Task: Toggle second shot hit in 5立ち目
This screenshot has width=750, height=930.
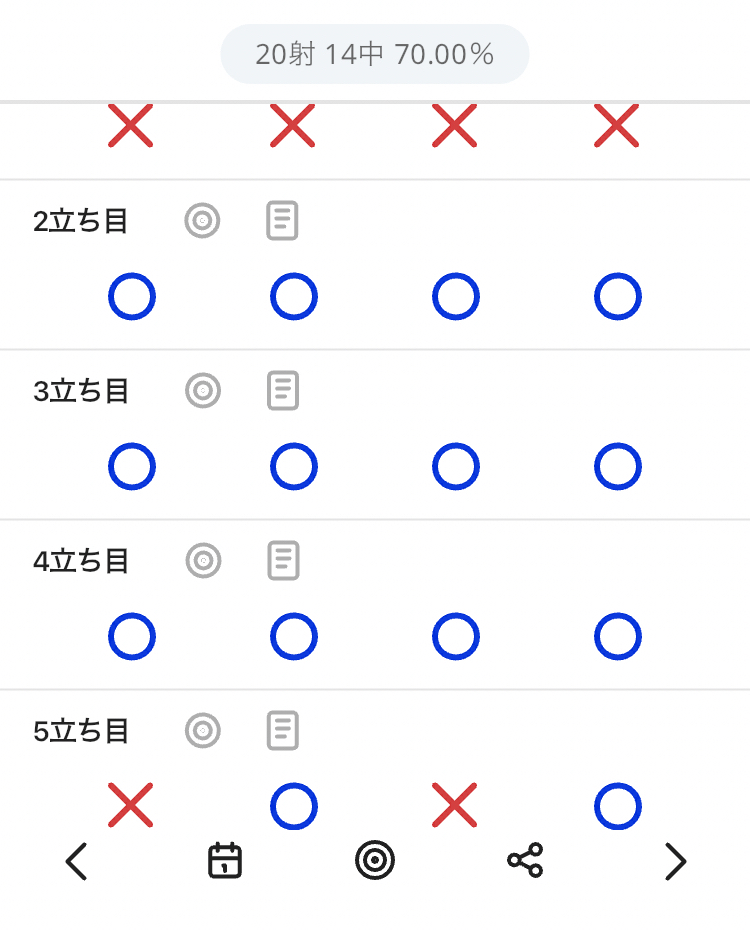Action: [x=294, y=806]
